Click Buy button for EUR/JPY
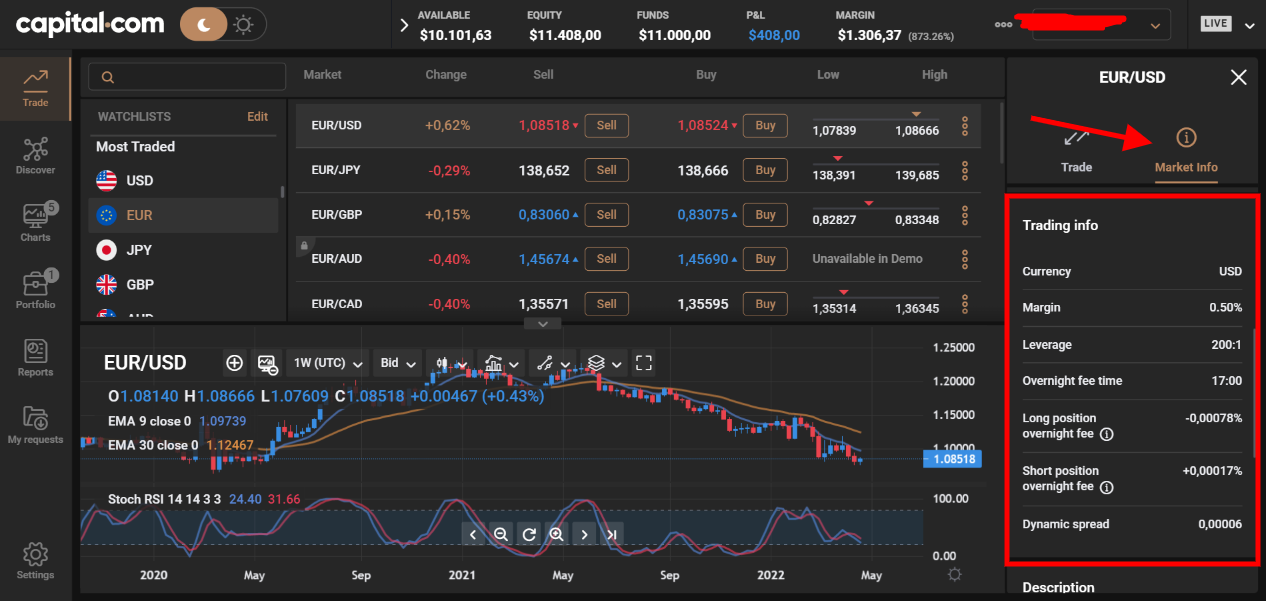The width and height of the screenshot is (1266, 601). click(x=765, y=170)
